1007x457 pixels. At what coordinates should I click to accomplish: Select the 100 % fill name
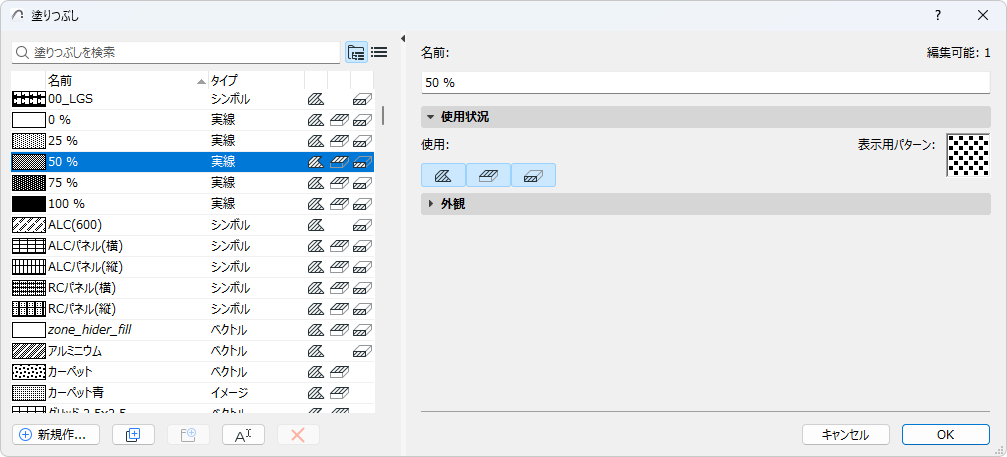click(66, 204)
